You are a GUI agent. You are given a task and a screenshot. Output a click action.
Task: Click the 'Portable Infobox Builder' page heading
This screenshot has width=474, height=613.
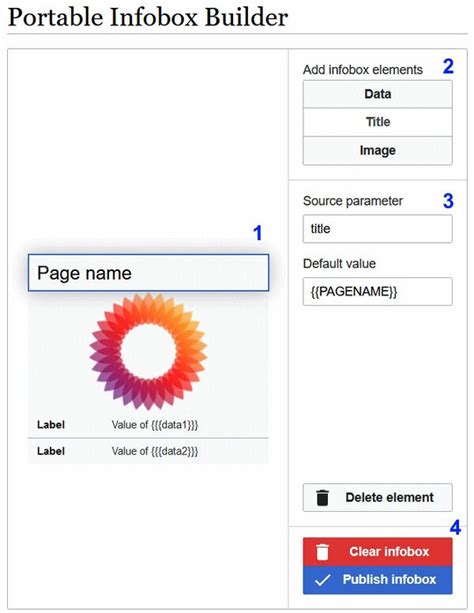coord(148,18)
